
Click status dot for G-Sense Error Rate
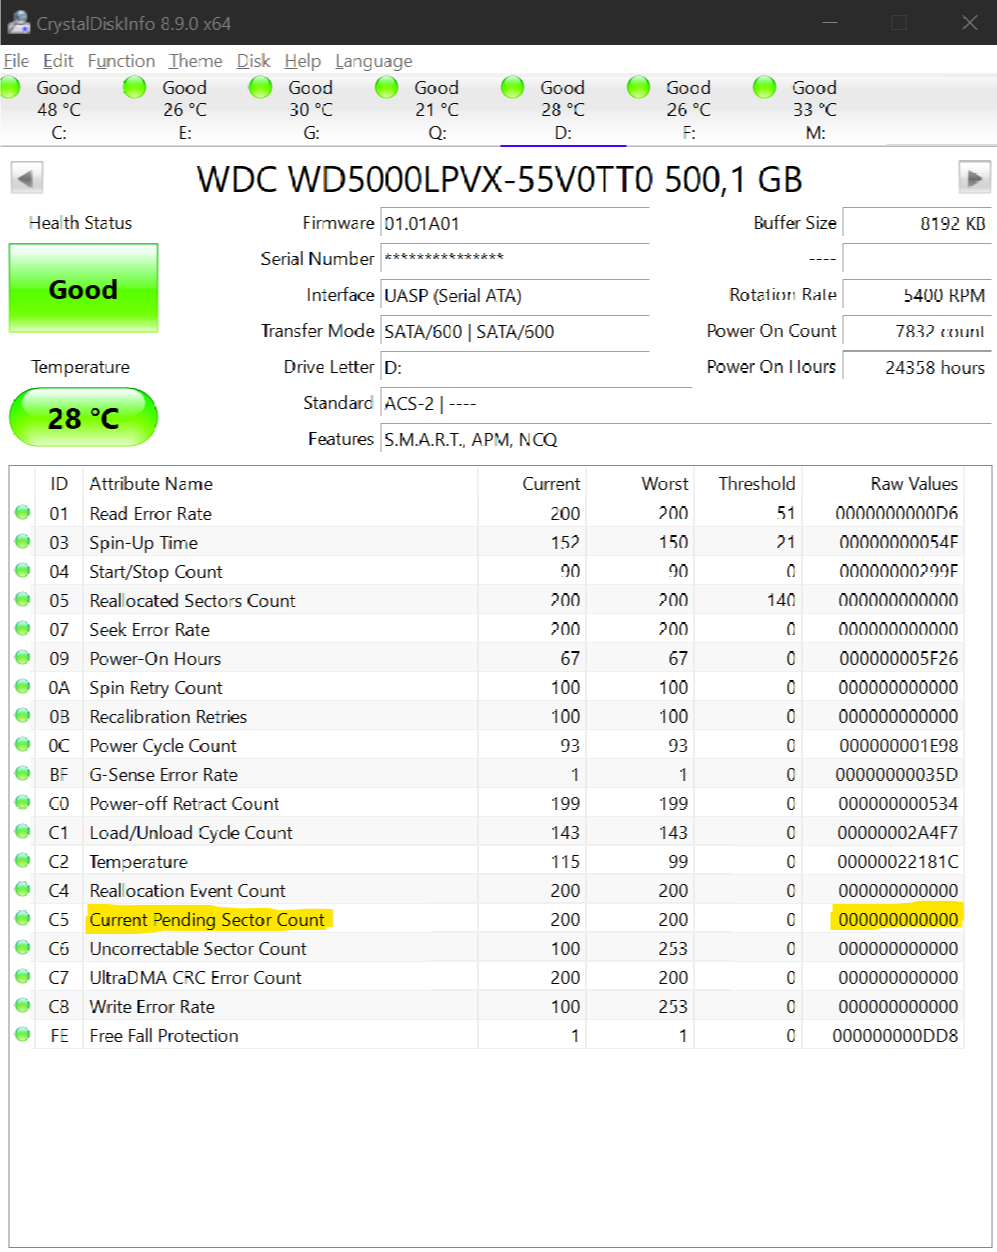[23, 773]
